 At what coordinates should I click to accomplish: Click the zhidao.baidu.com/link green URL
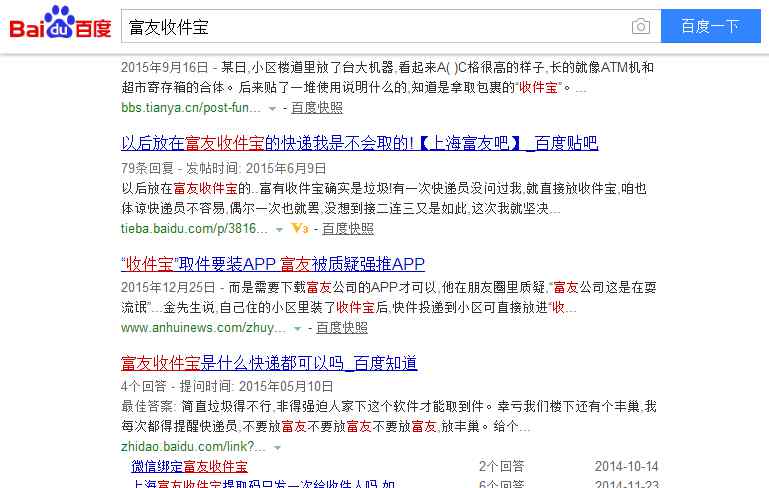pyautogui.click(x=193, y=446)
